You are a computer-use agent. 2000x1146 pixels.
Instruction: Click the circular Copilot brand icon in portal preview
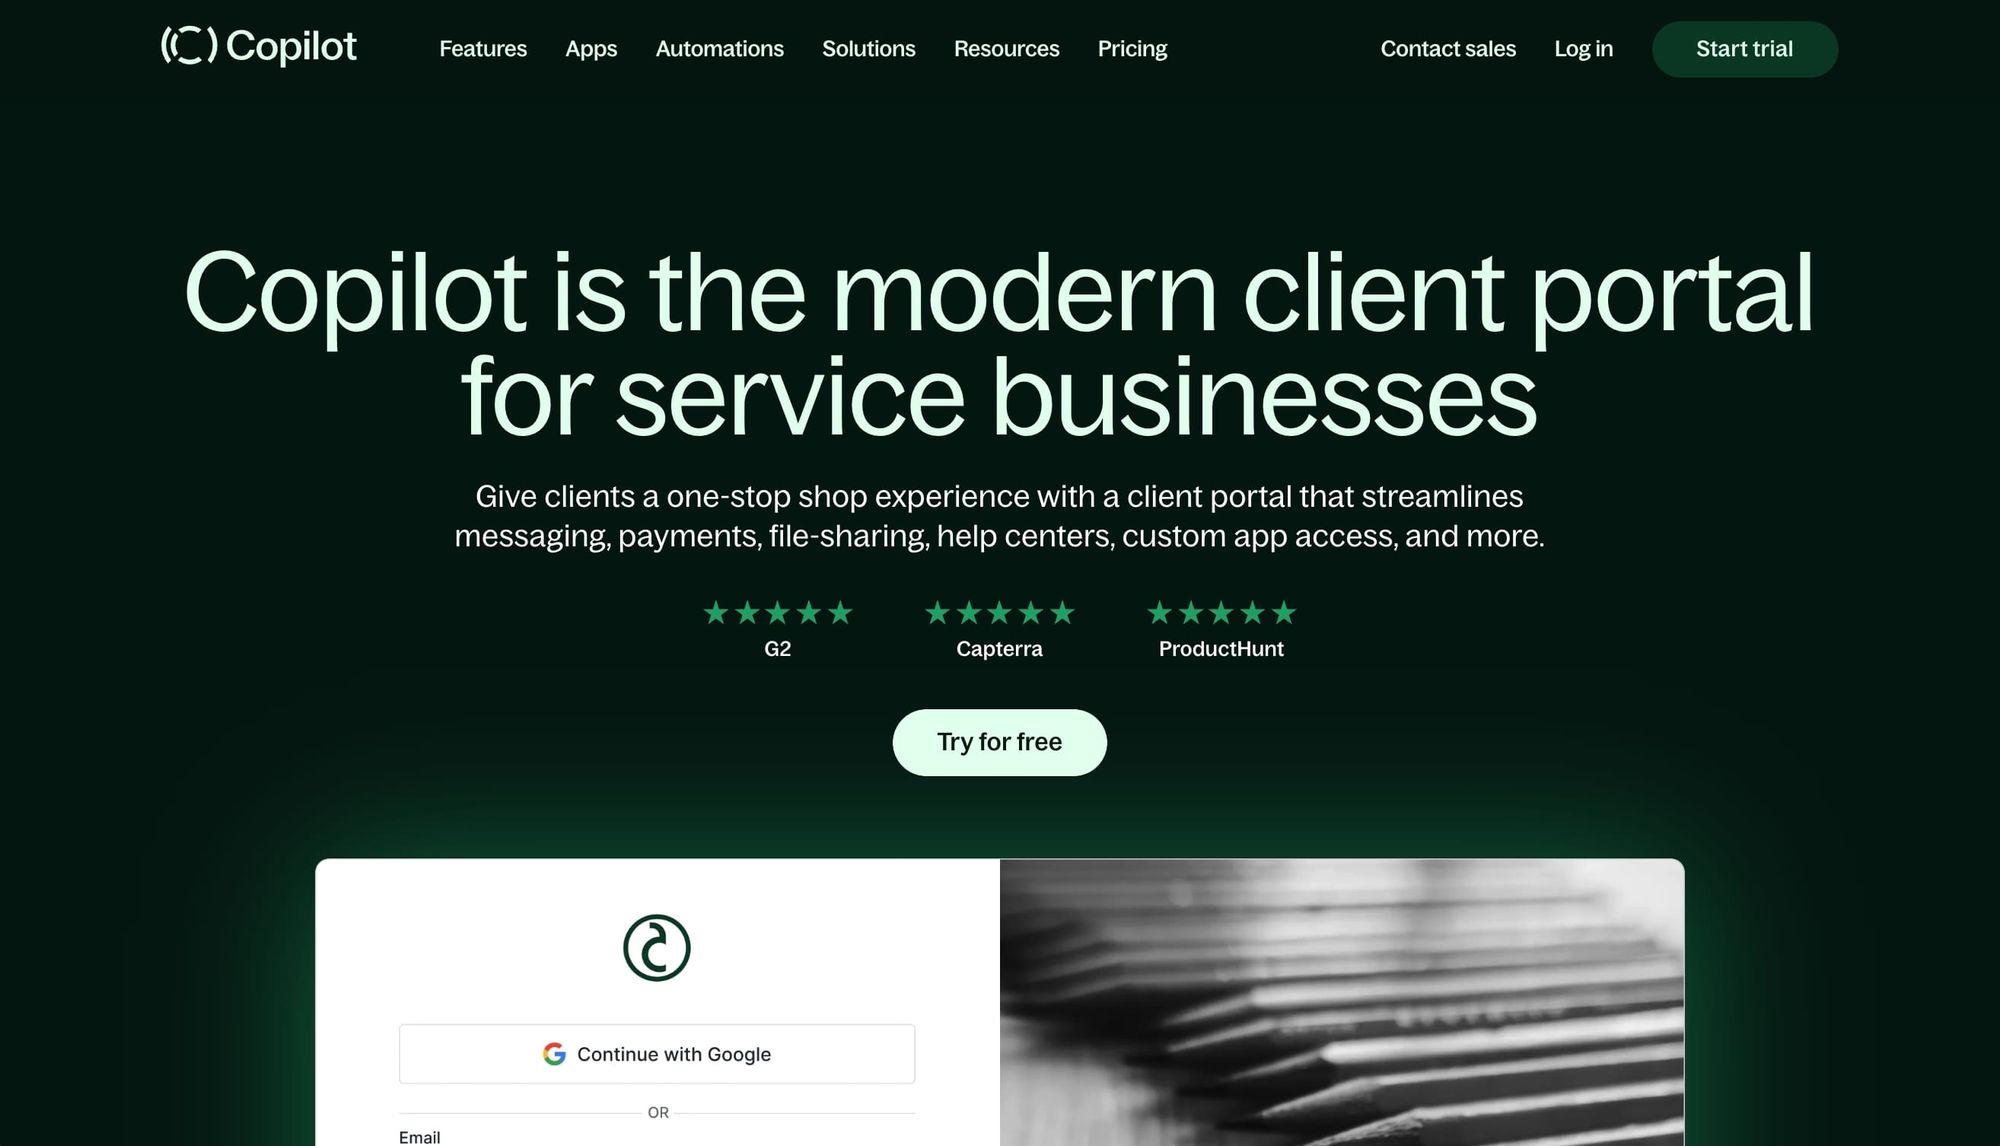coord(658,948)
